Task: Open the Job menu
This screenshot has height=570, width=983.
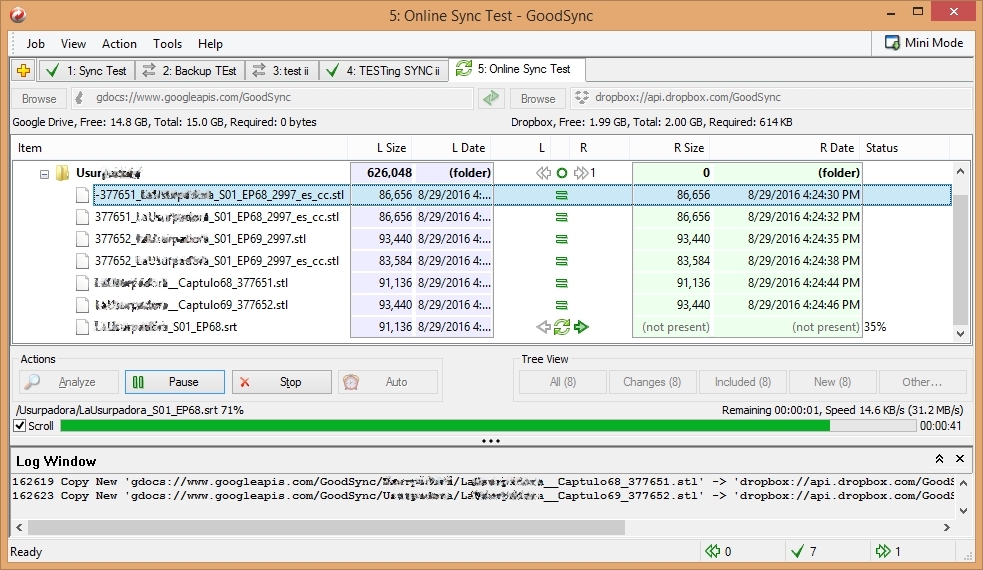Action: pos(35,44)
